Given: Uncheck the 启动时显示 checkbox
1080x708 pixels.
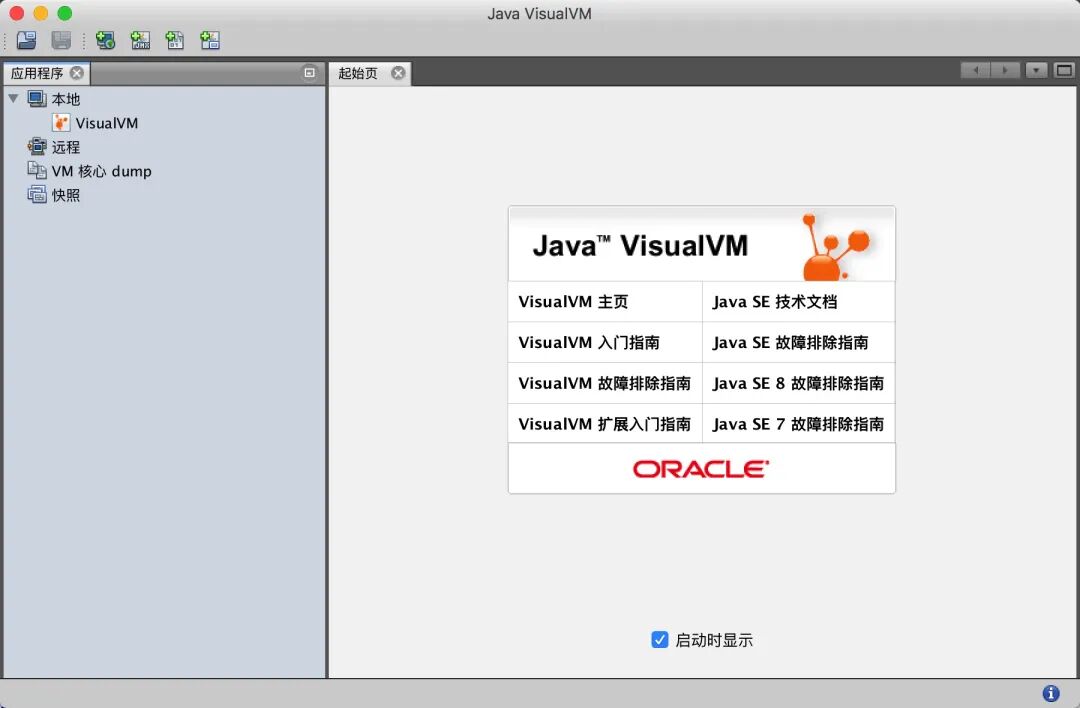Looking at the screenshot, I should click(x=659, y=640).
